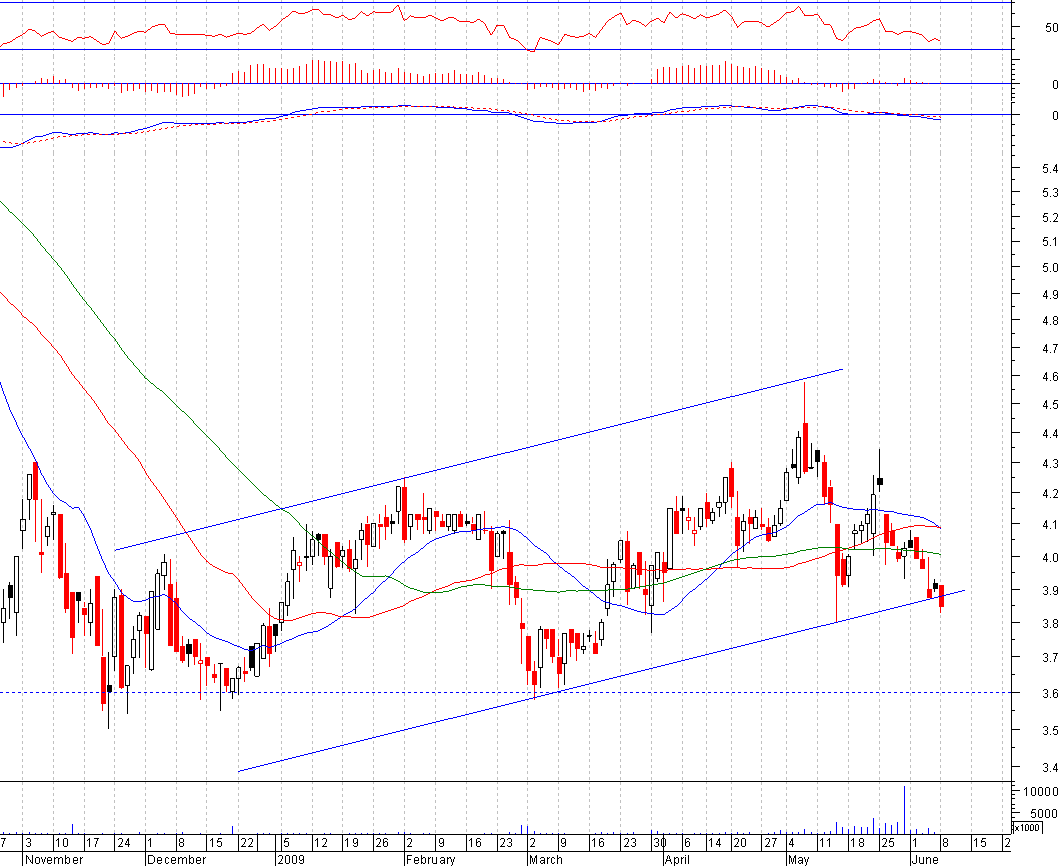Select the January 19 date tick label

coord(351,843)
